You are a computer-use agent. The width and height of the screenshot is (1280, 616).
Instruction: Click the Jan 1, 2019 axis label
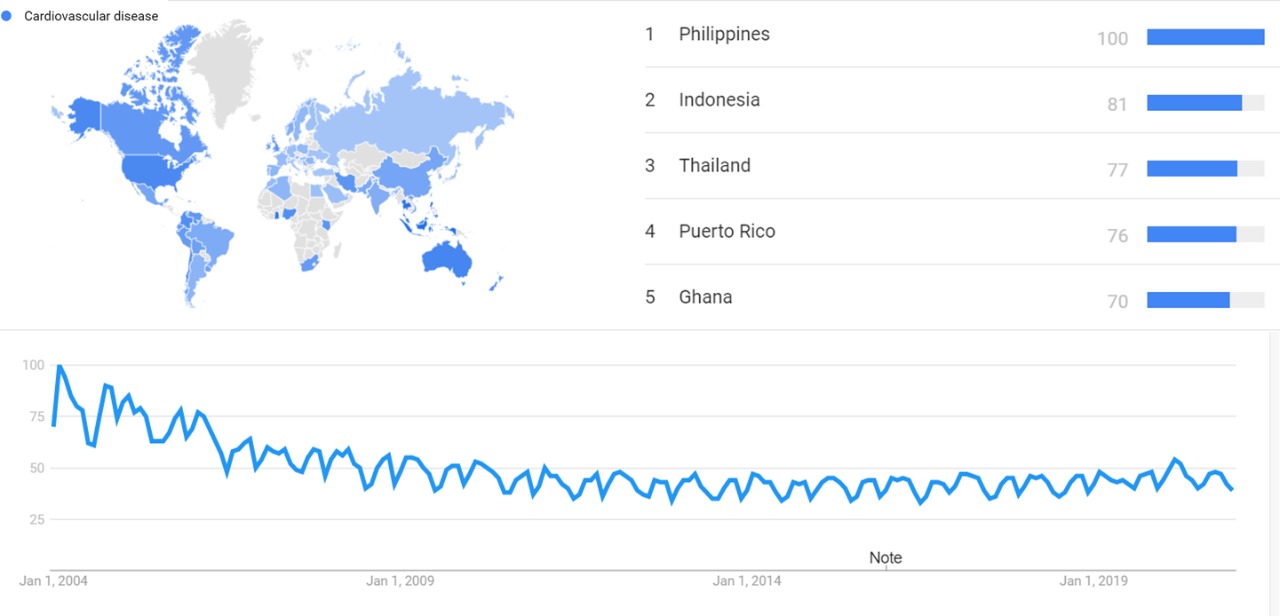[x=1093, y=581]
